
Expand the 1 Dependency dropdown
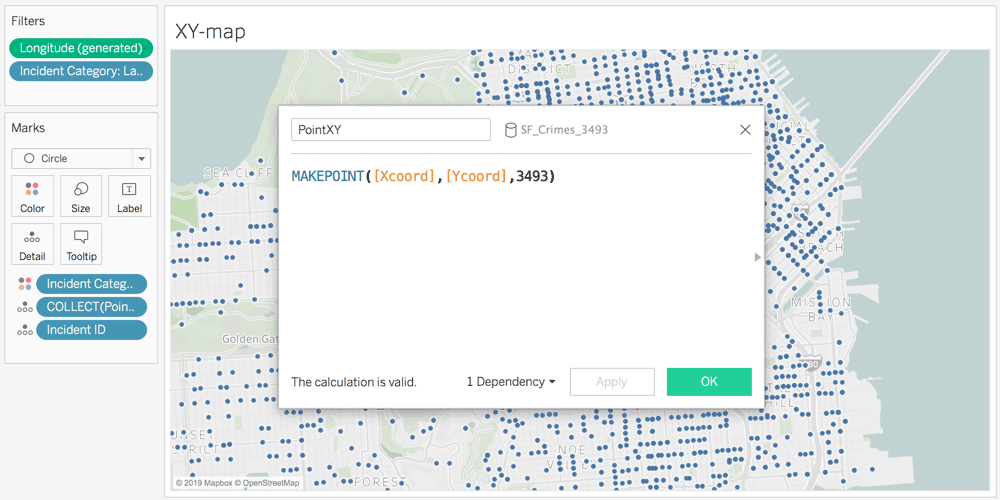[x=511, y=382]
